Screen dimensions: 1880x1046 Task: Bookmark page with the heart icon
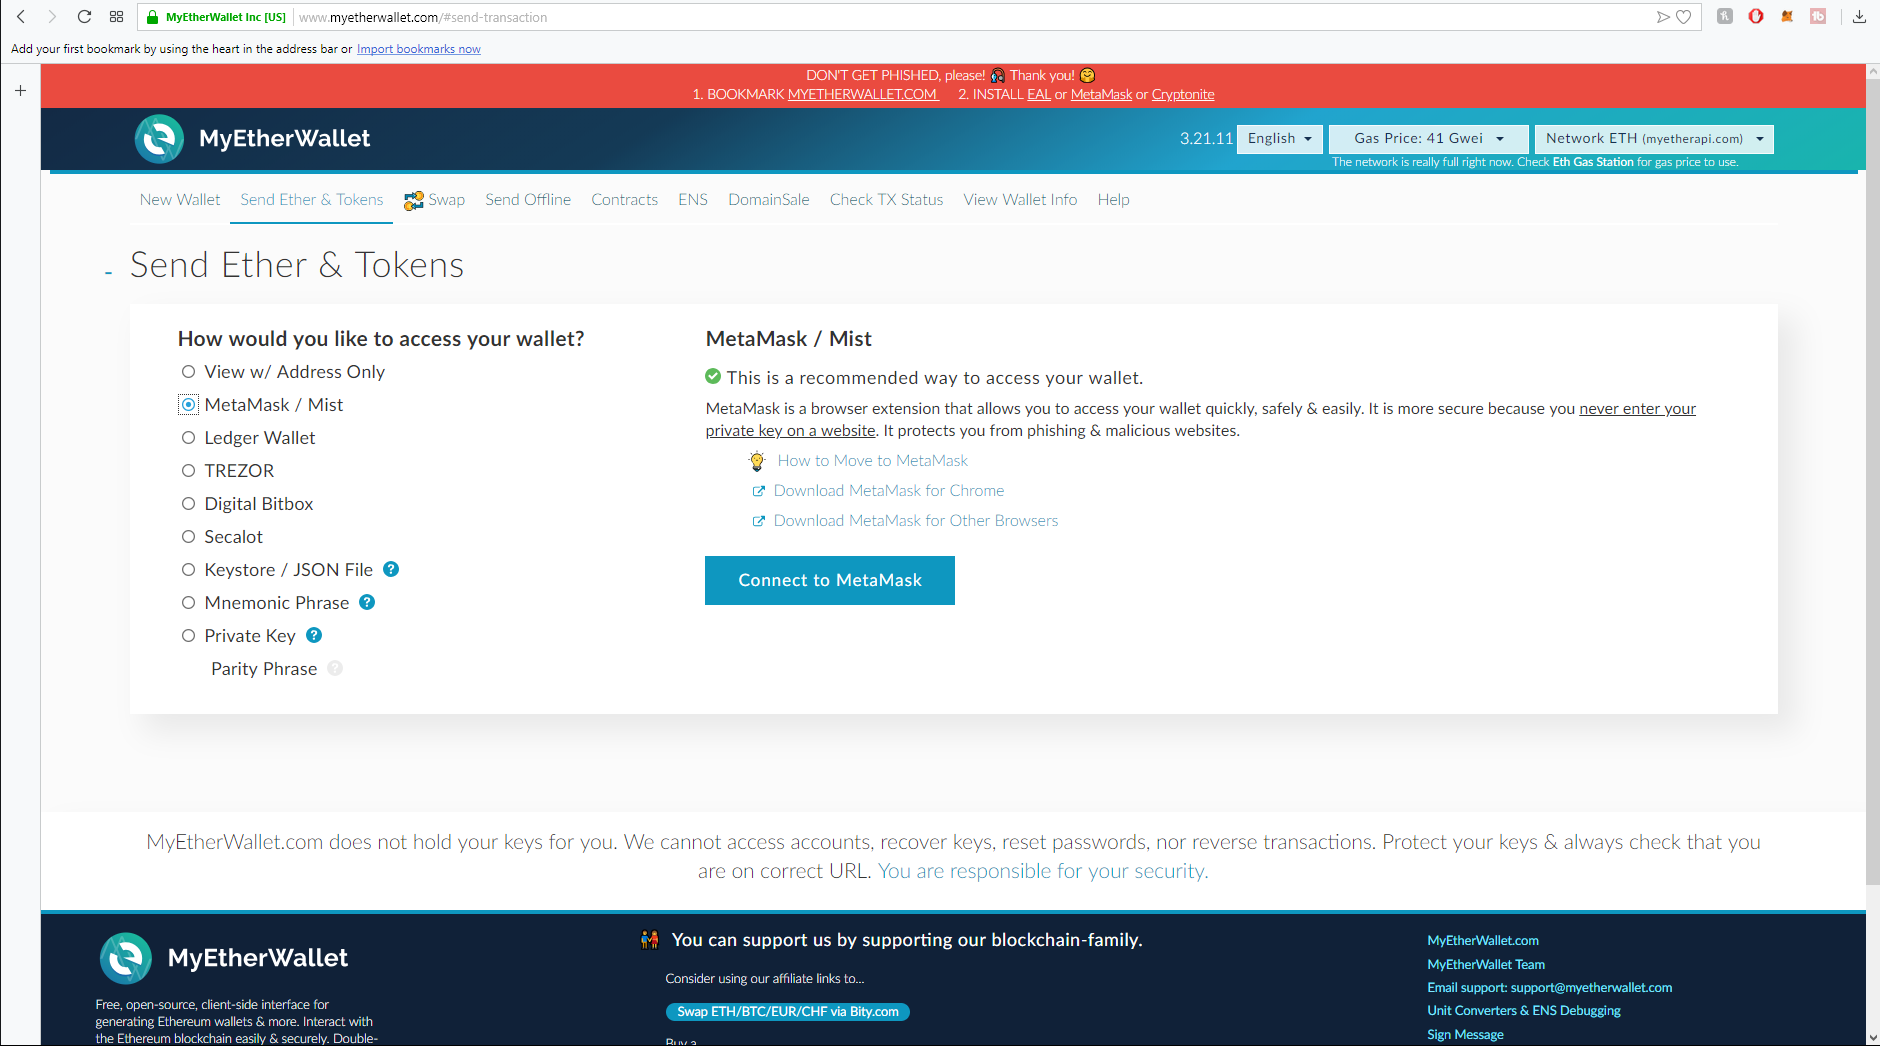tap(1684, 17)
